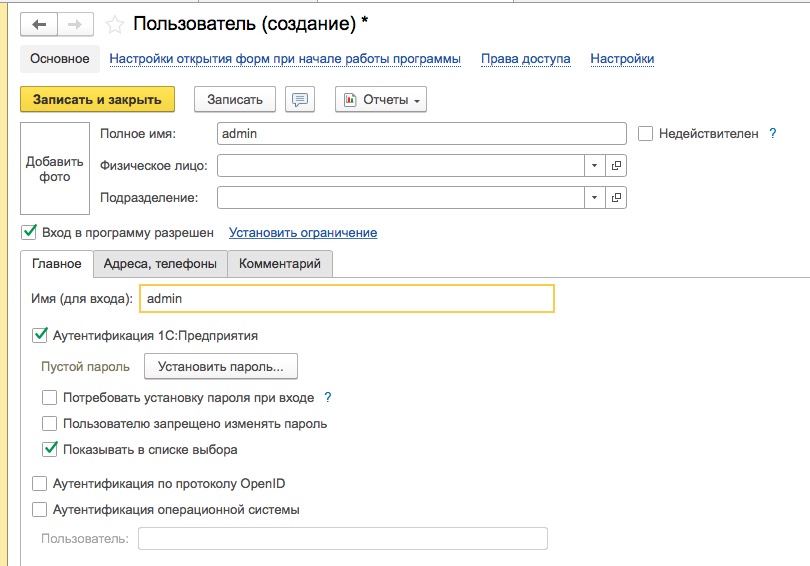
Task: Open the Адреса, телефоны tab
Action: coord(160,264)
